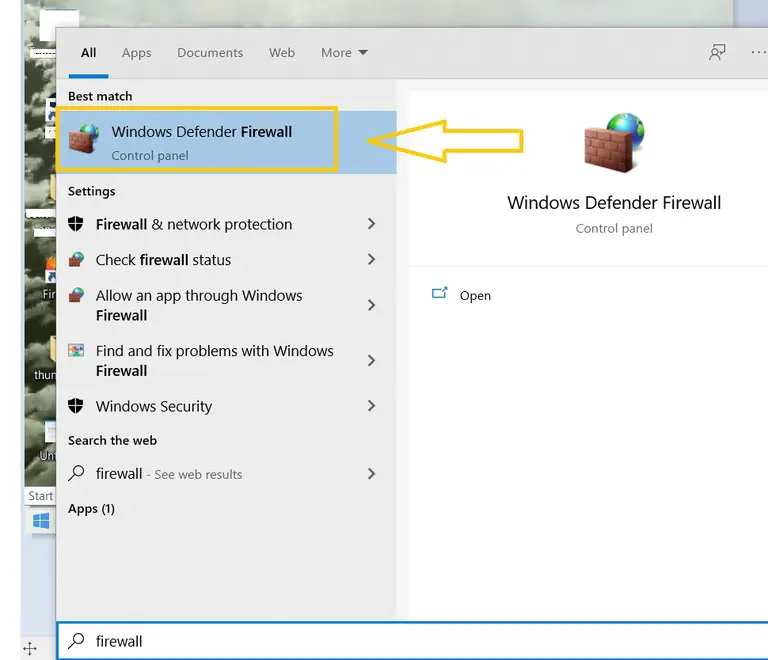Click the firewall icon beside Check firewall status
This screenshot has height=660, width=768.
click(x=76, y=259)
